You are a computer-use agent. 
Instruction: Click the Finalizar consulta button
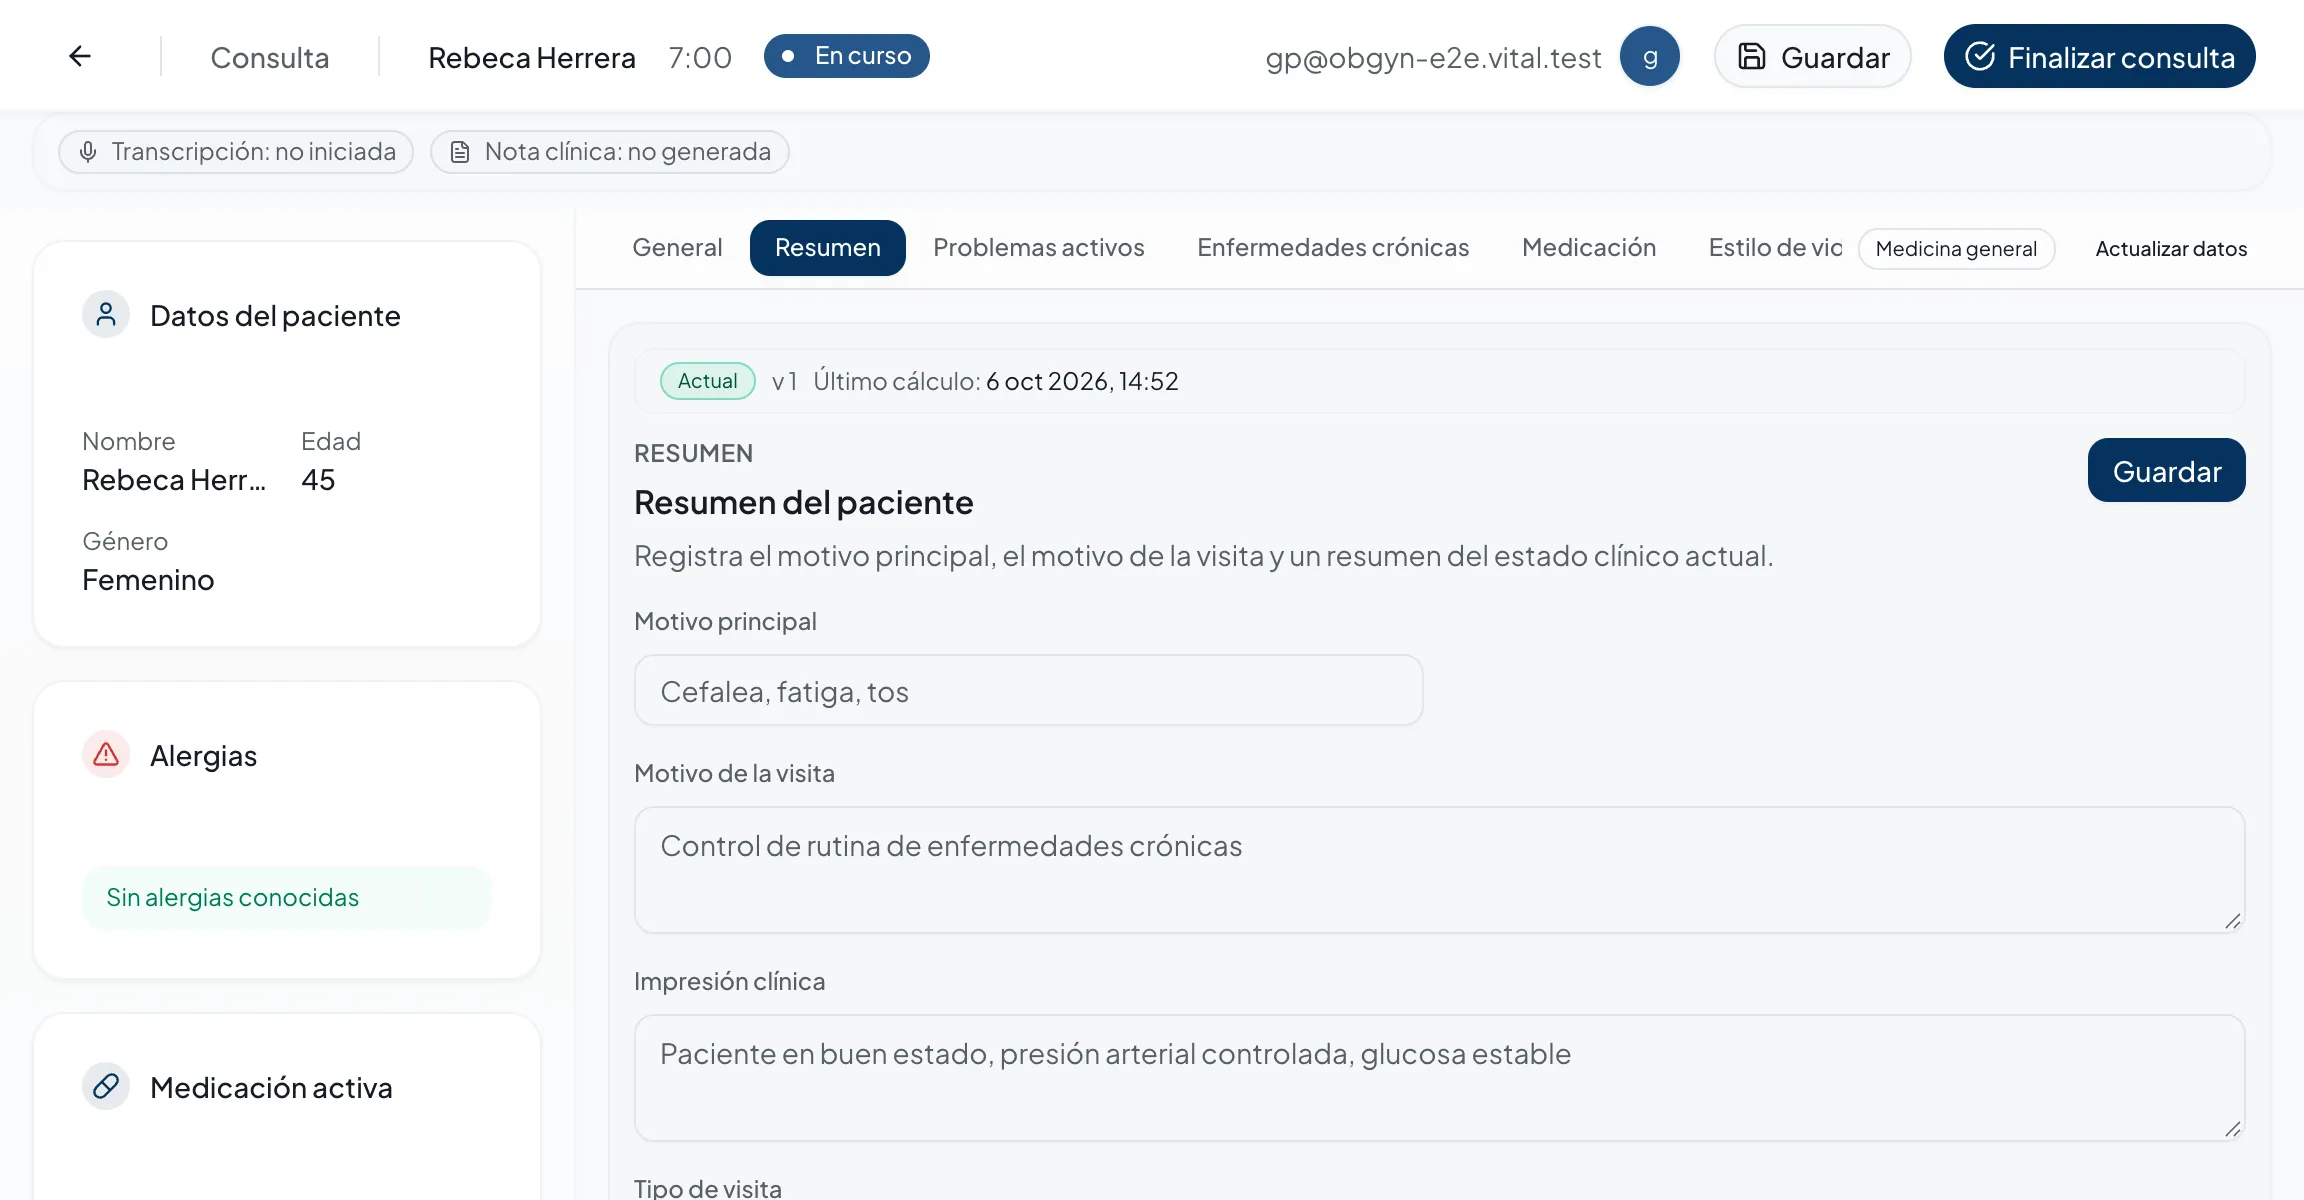pos(2099,56)
